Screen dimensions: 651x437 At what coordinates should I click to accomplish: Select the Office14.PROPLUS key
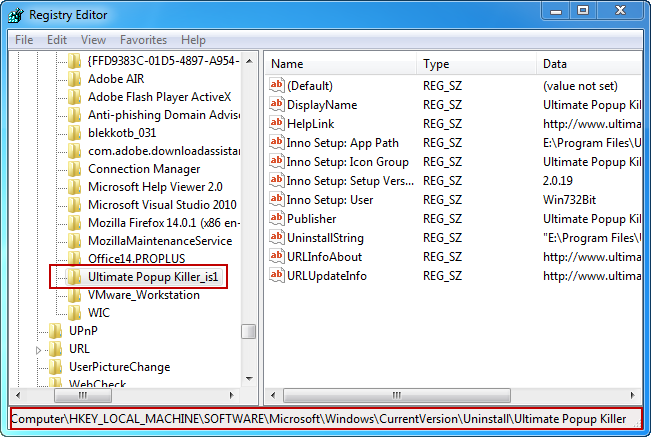(137, 259)
